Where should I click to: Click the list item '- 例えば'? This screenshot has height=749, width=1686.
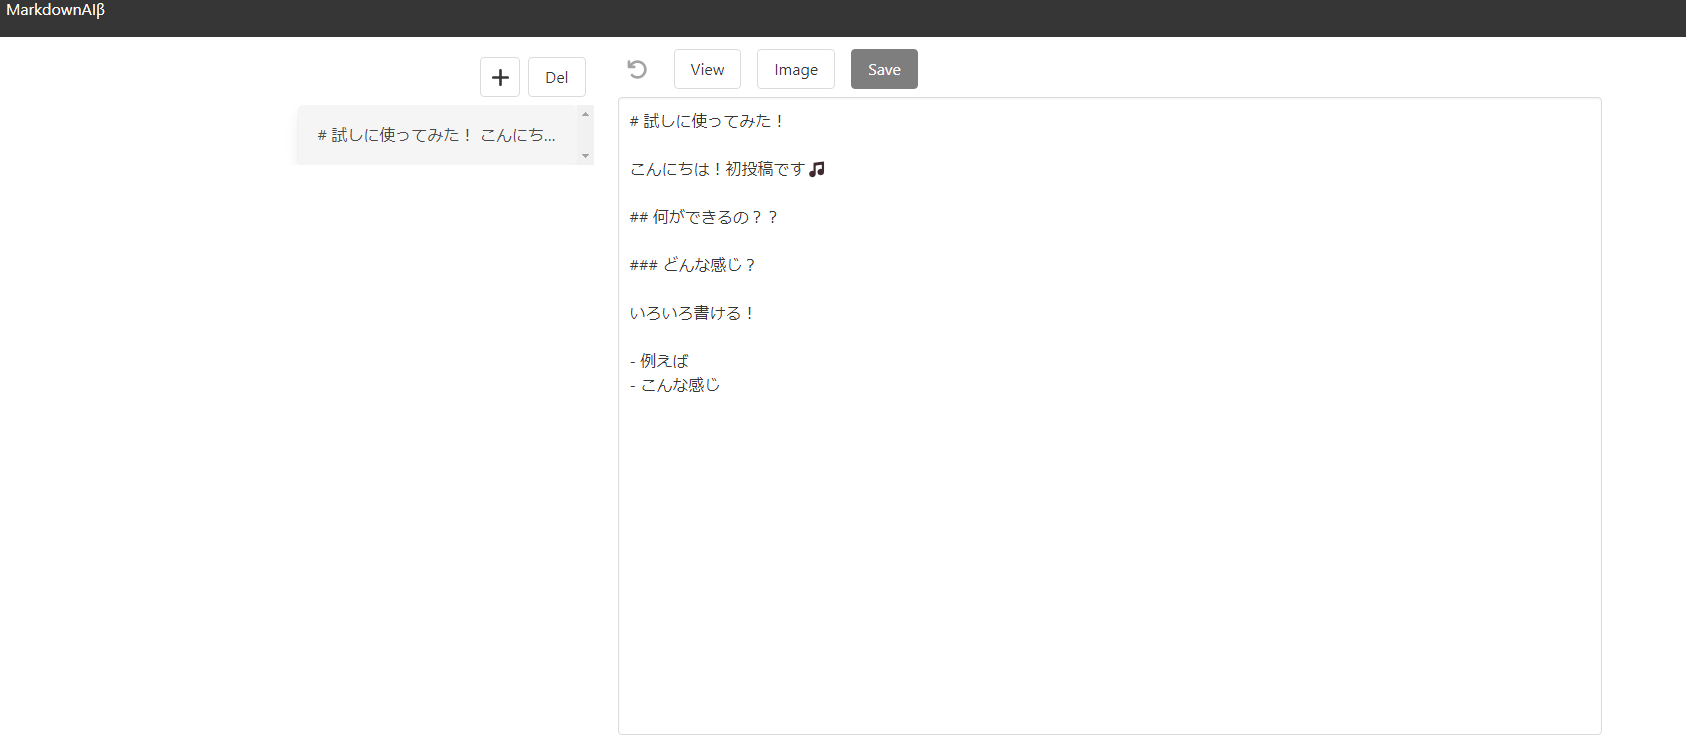[659, 361]
